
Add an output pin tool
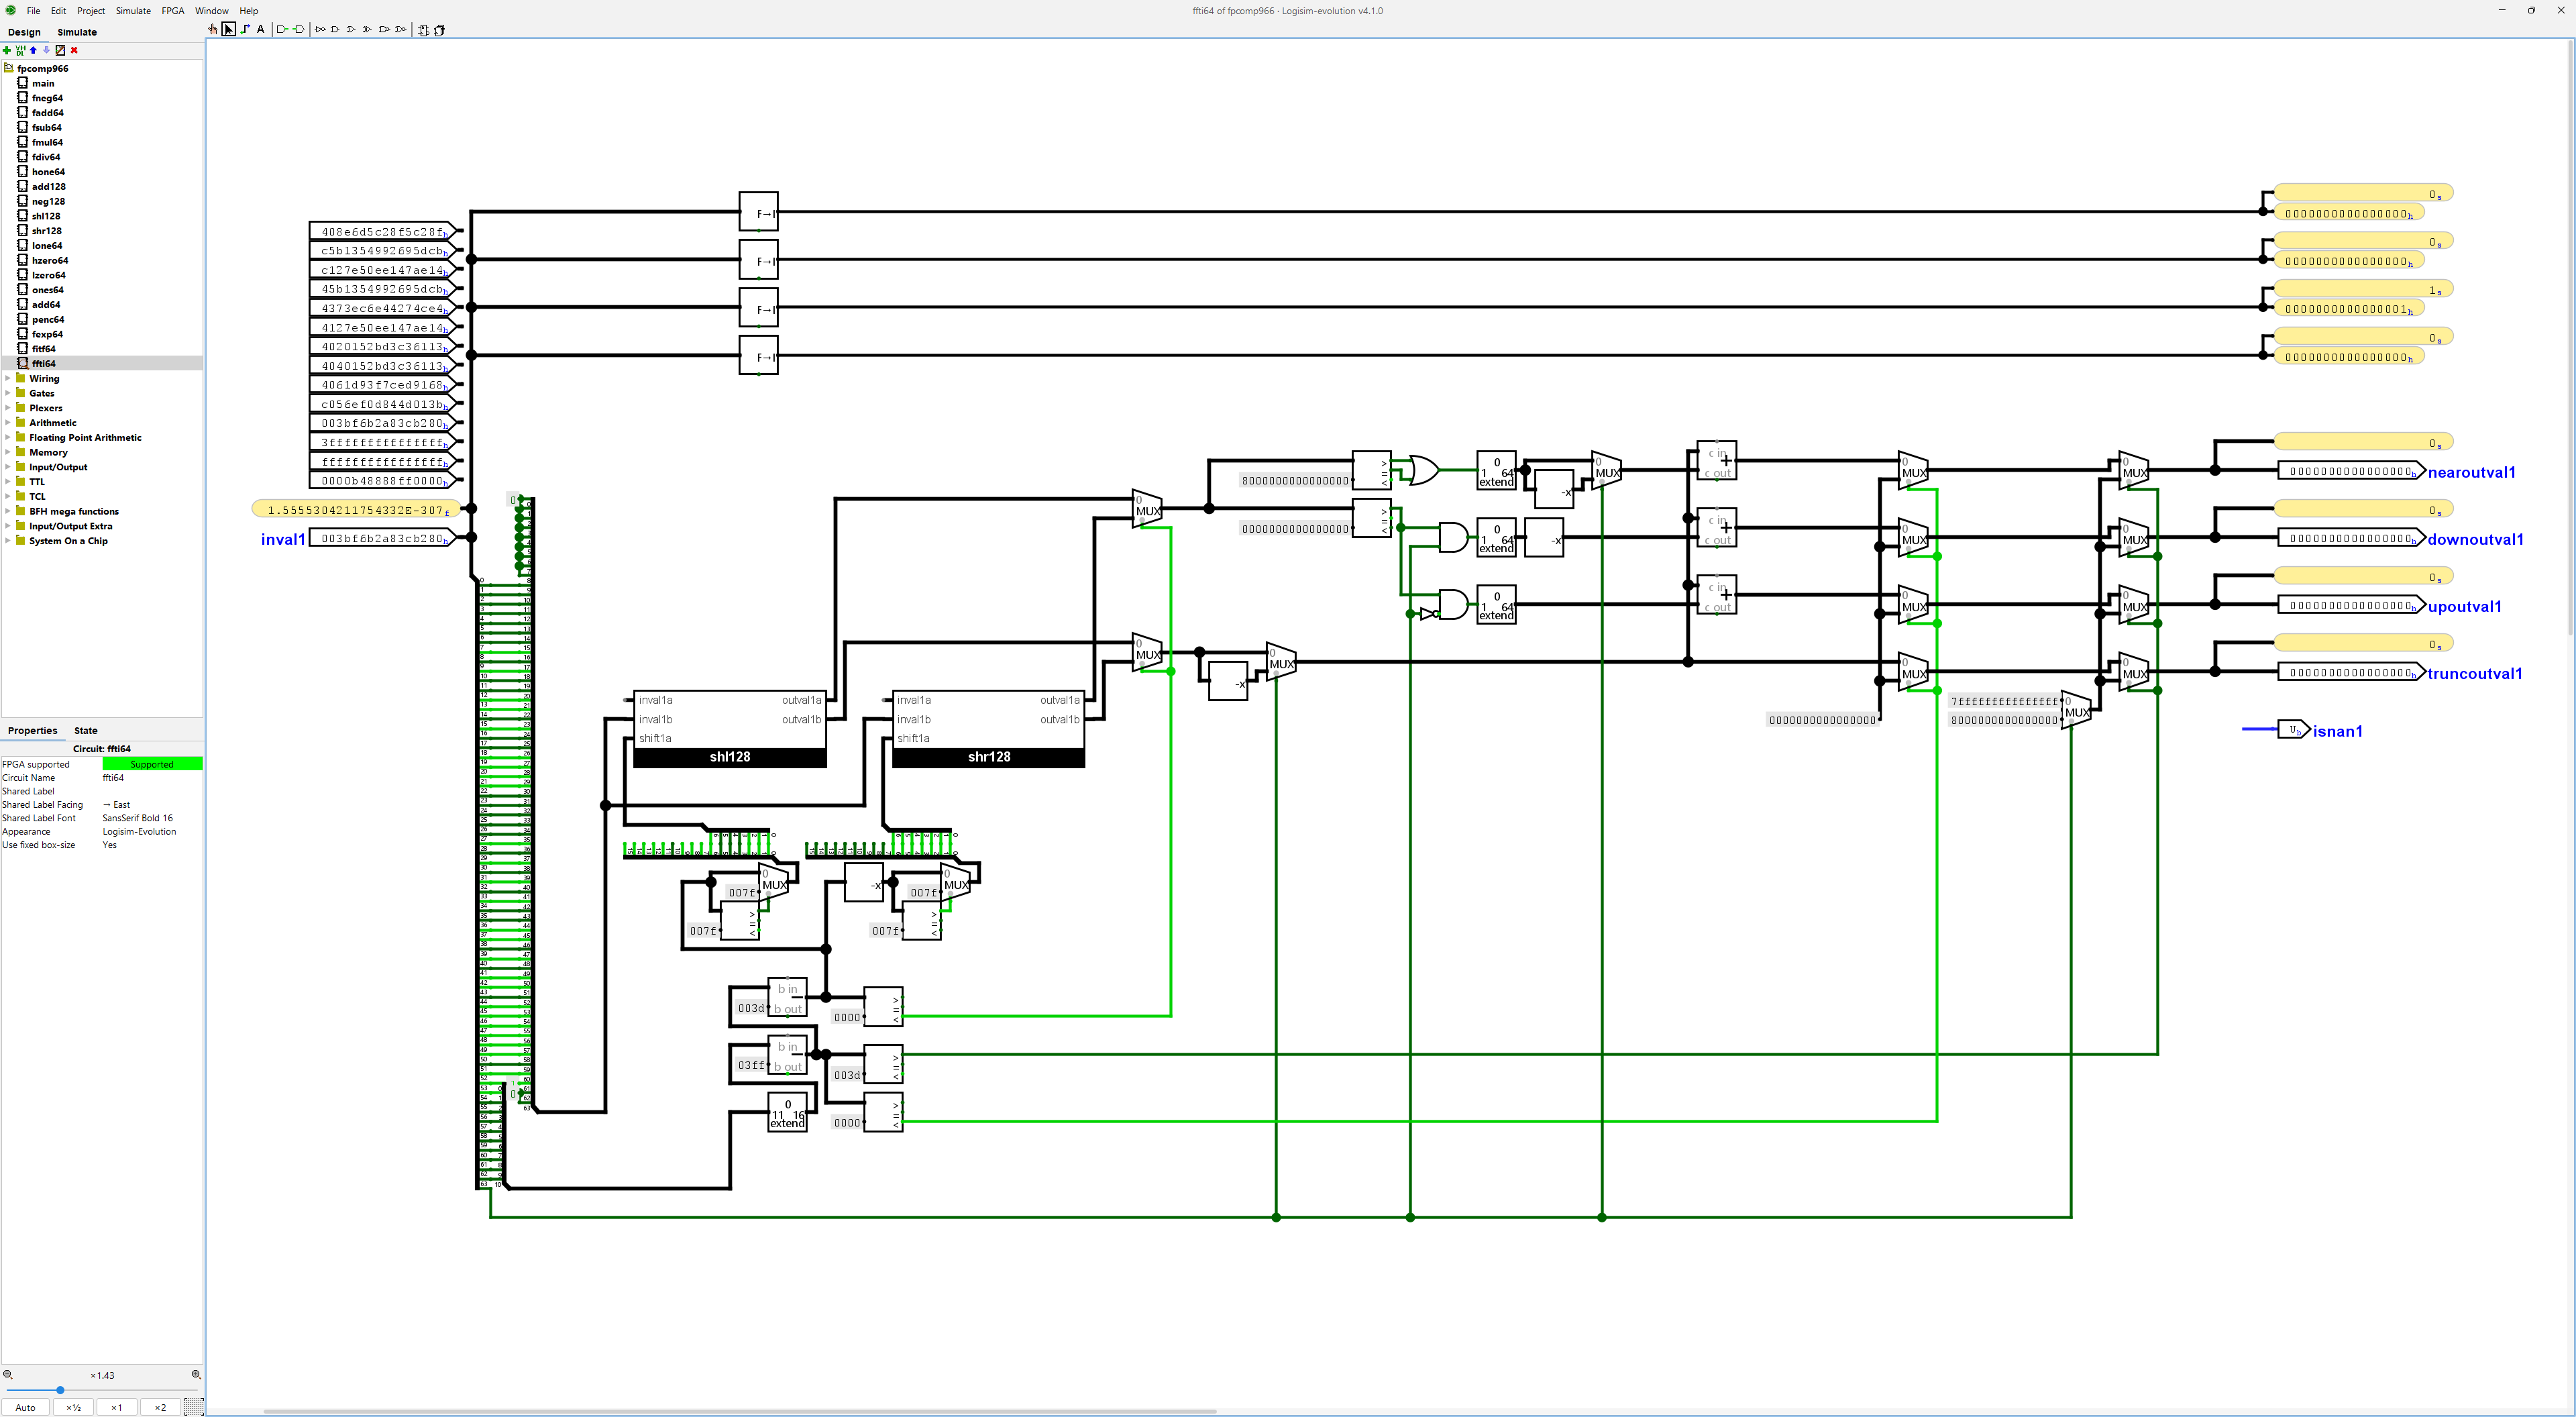pos(298,29)
